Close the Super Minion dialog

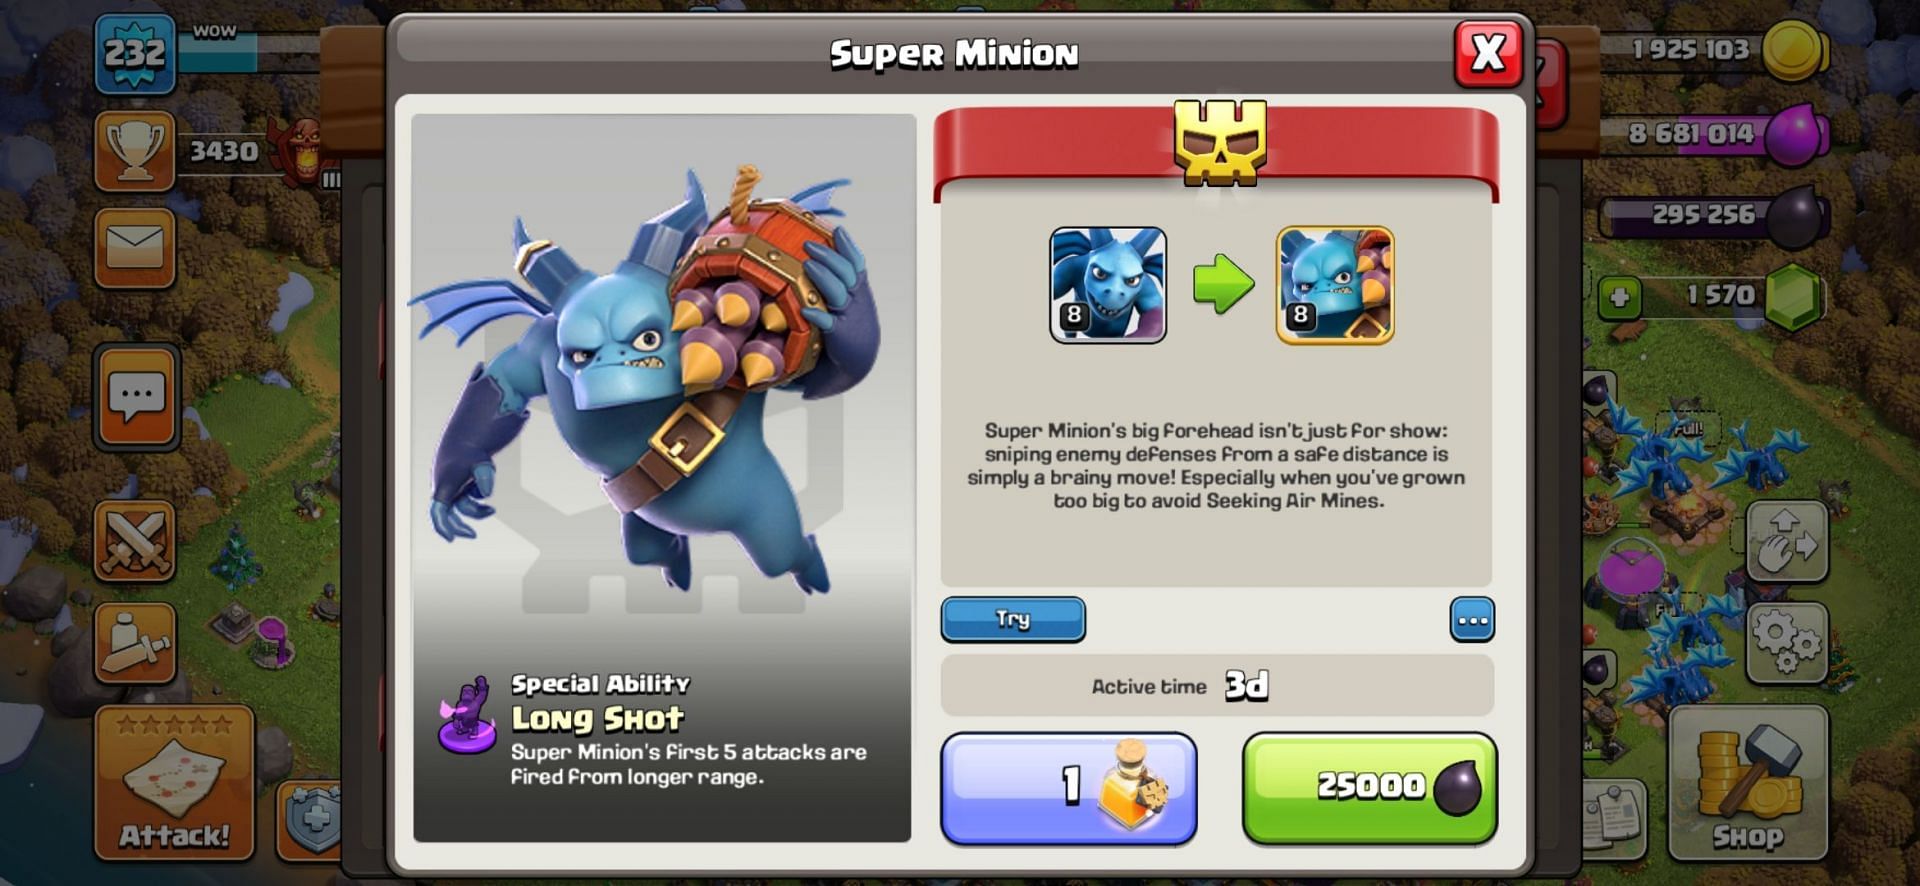point(1488,53)
